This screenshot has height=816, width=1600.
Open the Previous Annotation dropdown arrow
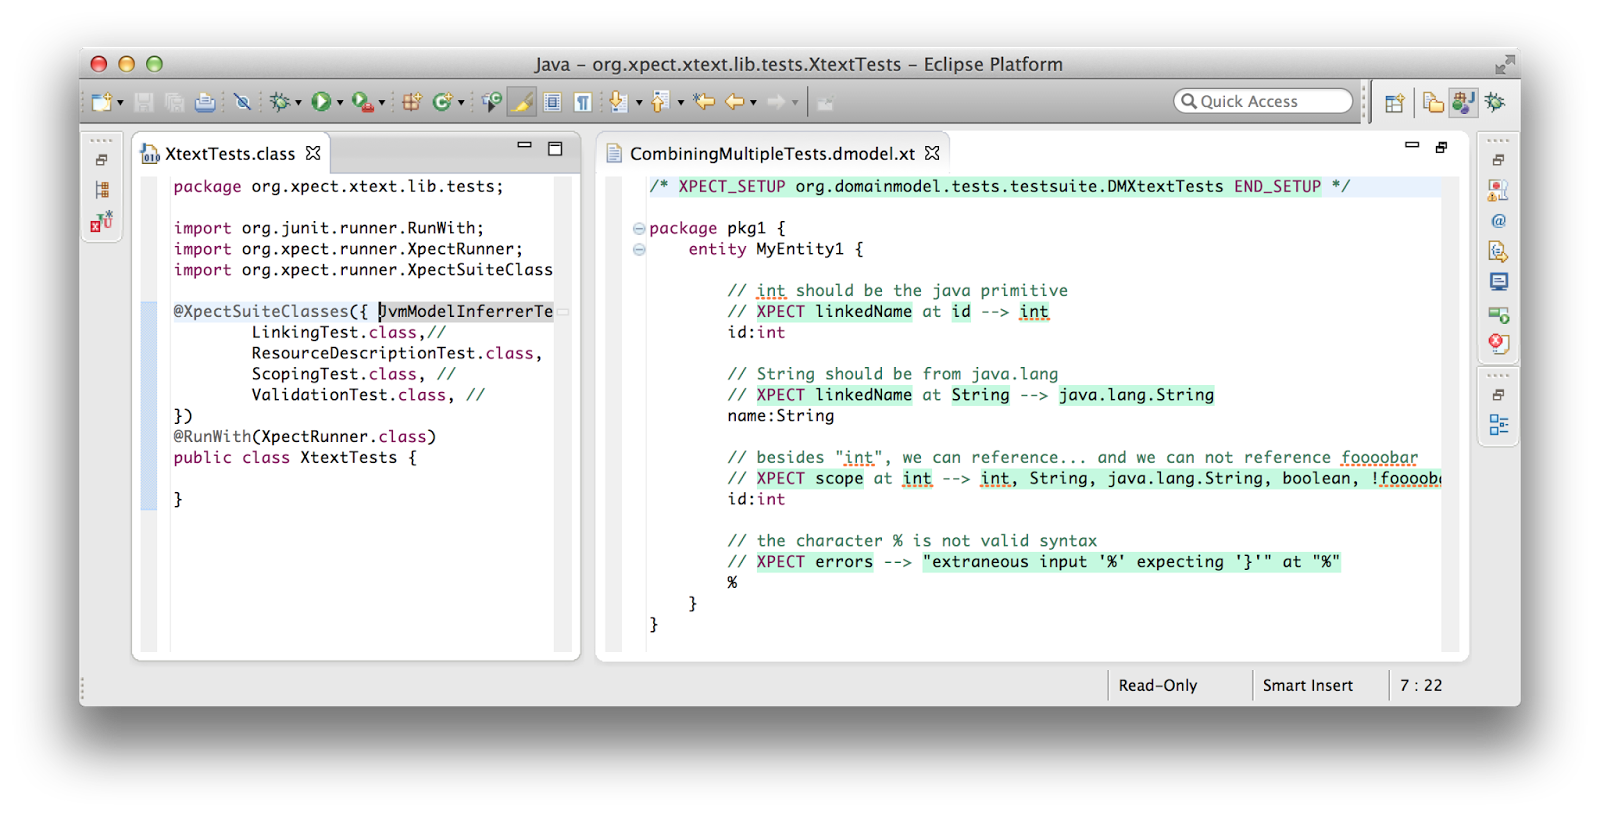point(680,103)
